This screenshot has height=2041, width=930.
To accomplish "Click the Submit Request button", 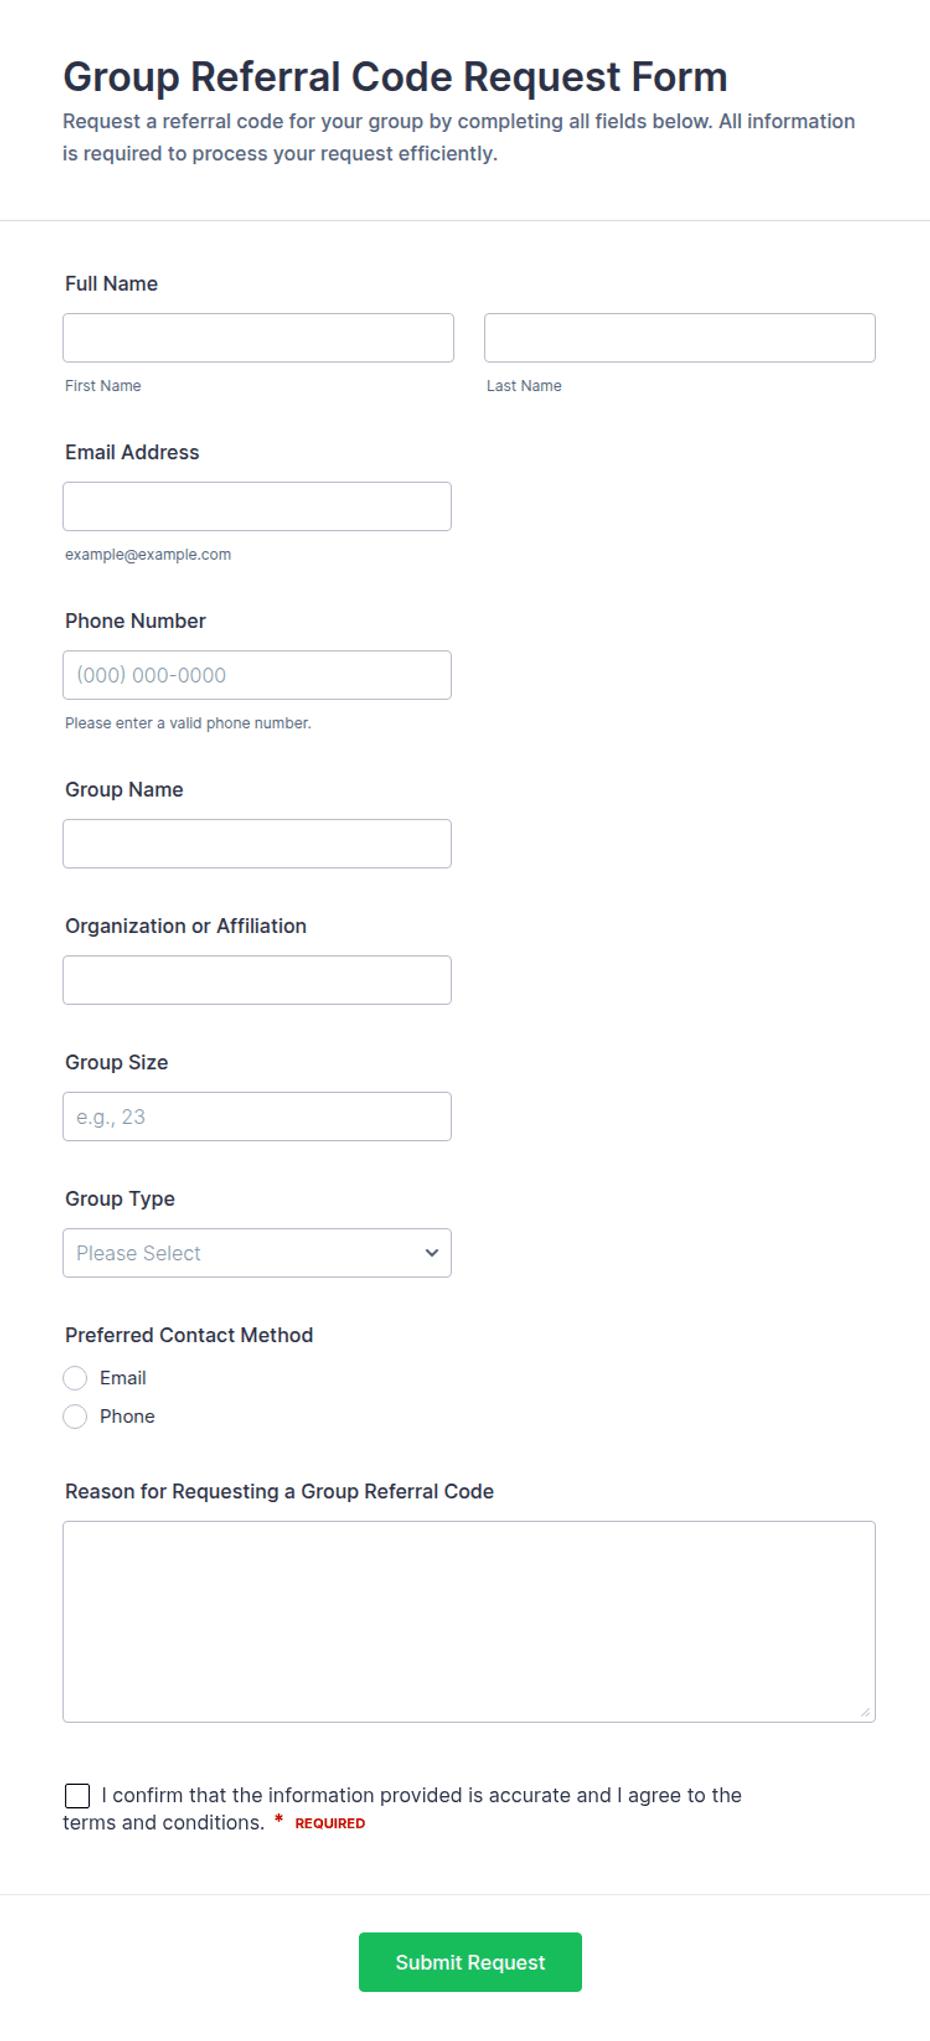I will (x=470, y=1962).
